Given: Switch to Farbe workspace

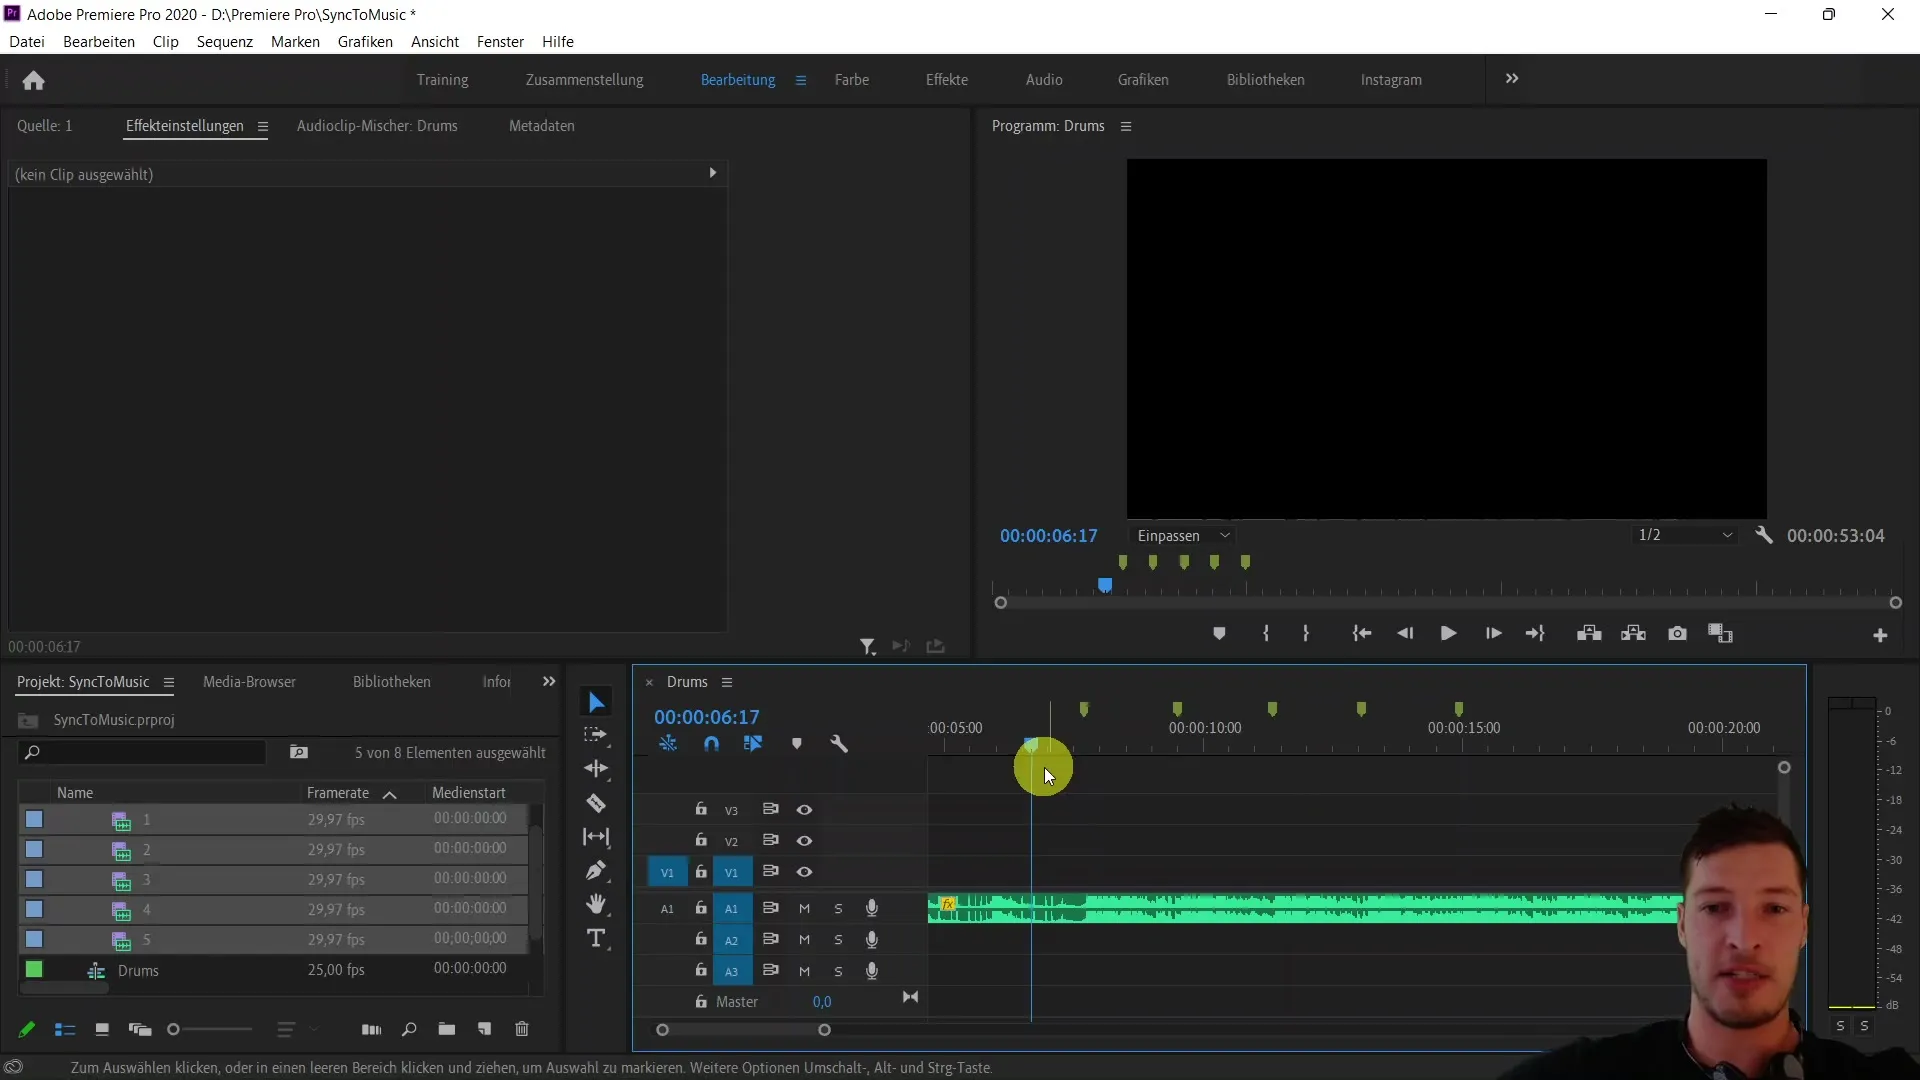Looking at the screenshot, I should pyautogui.click(x=852, y=80).
